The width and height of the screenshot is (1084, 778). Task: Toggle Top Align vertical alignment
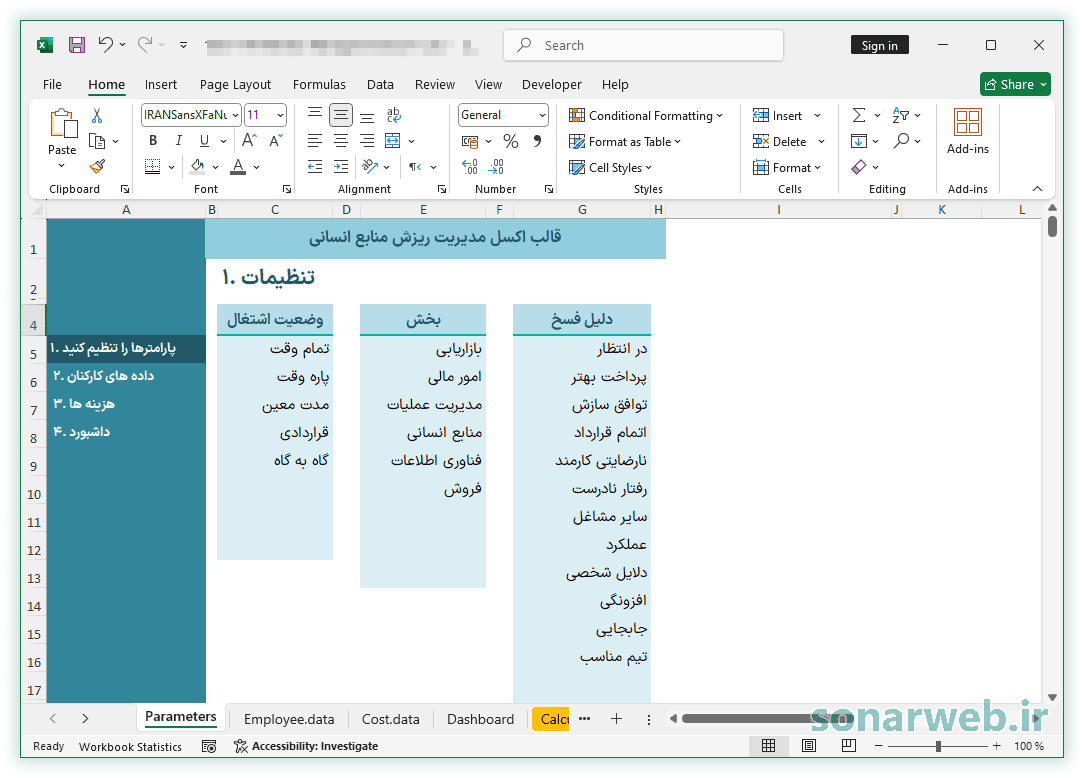315,115
